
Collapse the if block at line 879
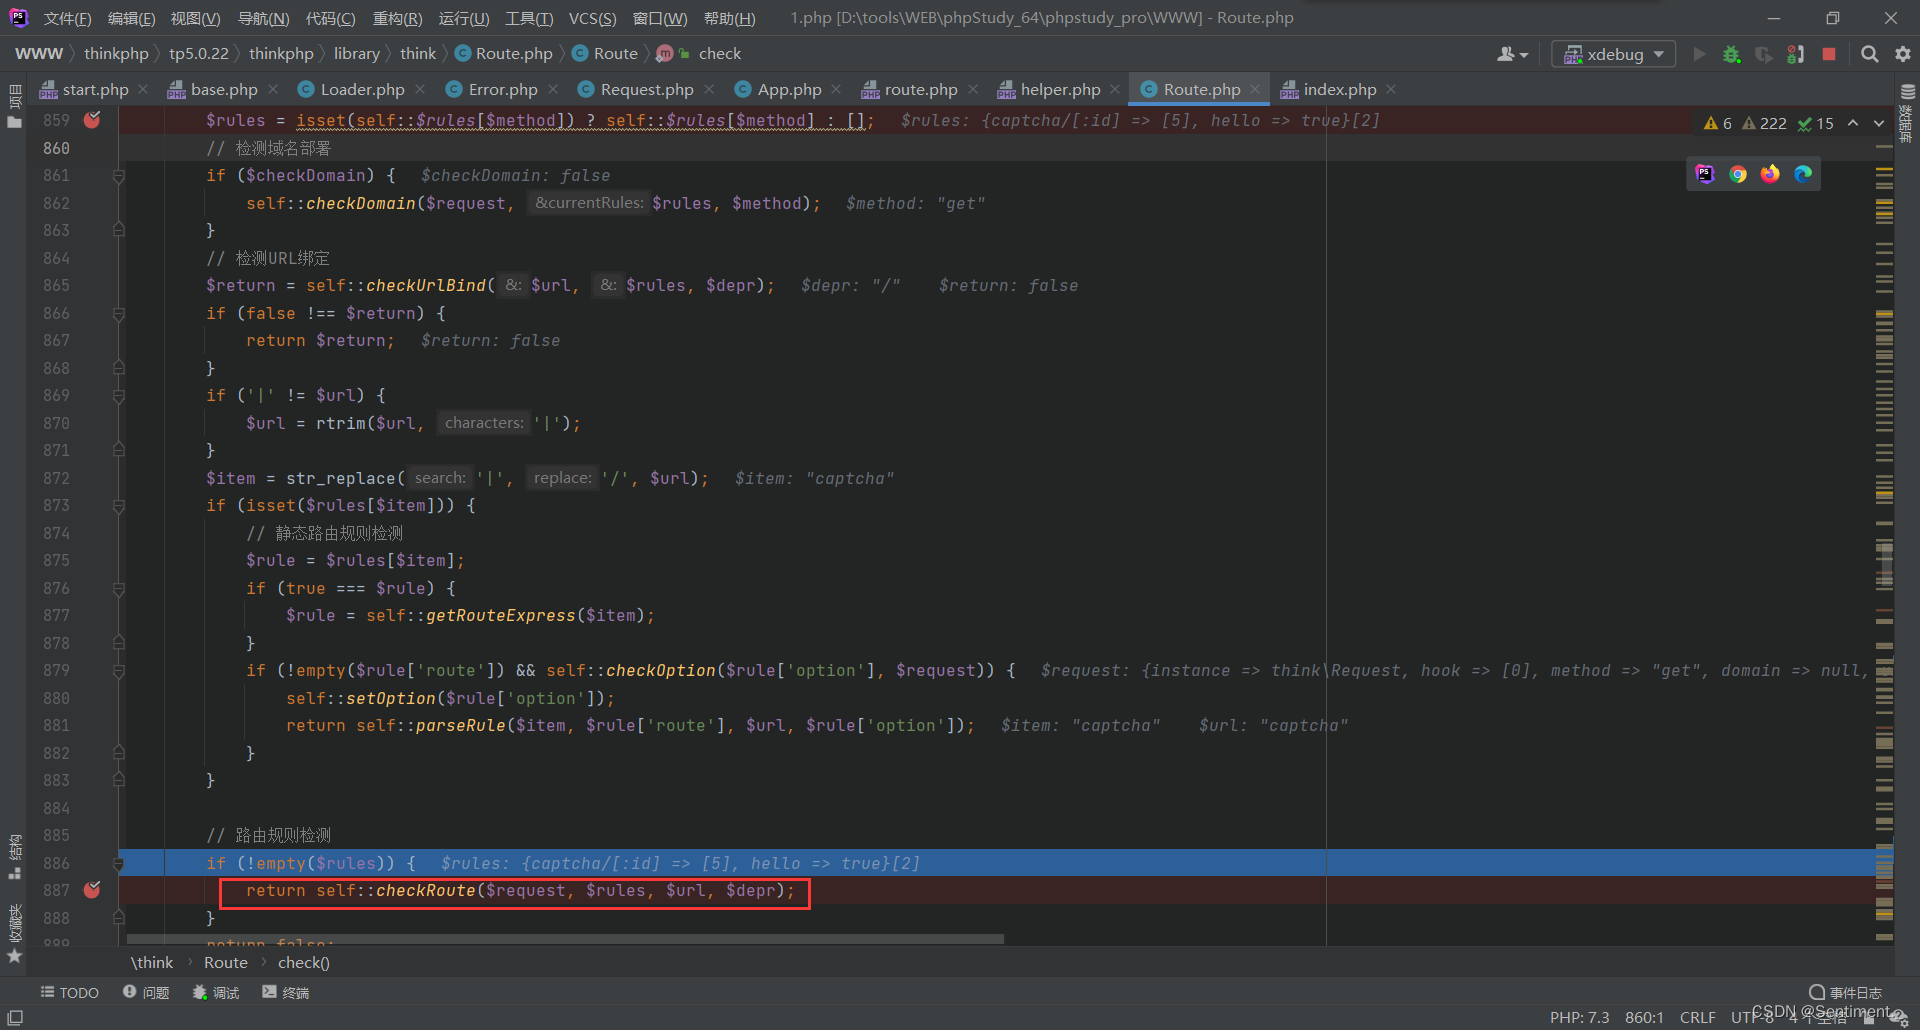119,671
